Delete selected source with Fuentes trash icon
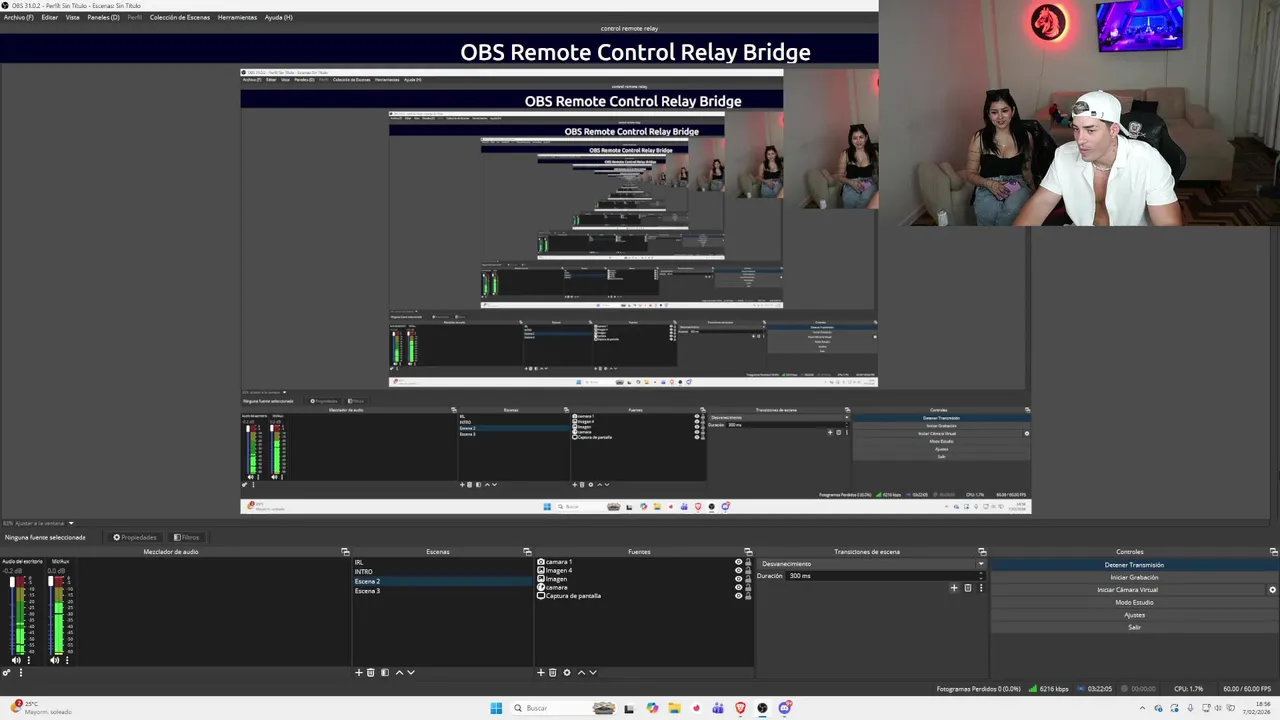This screenshot has height=720, width=1280. click(552, 672)
